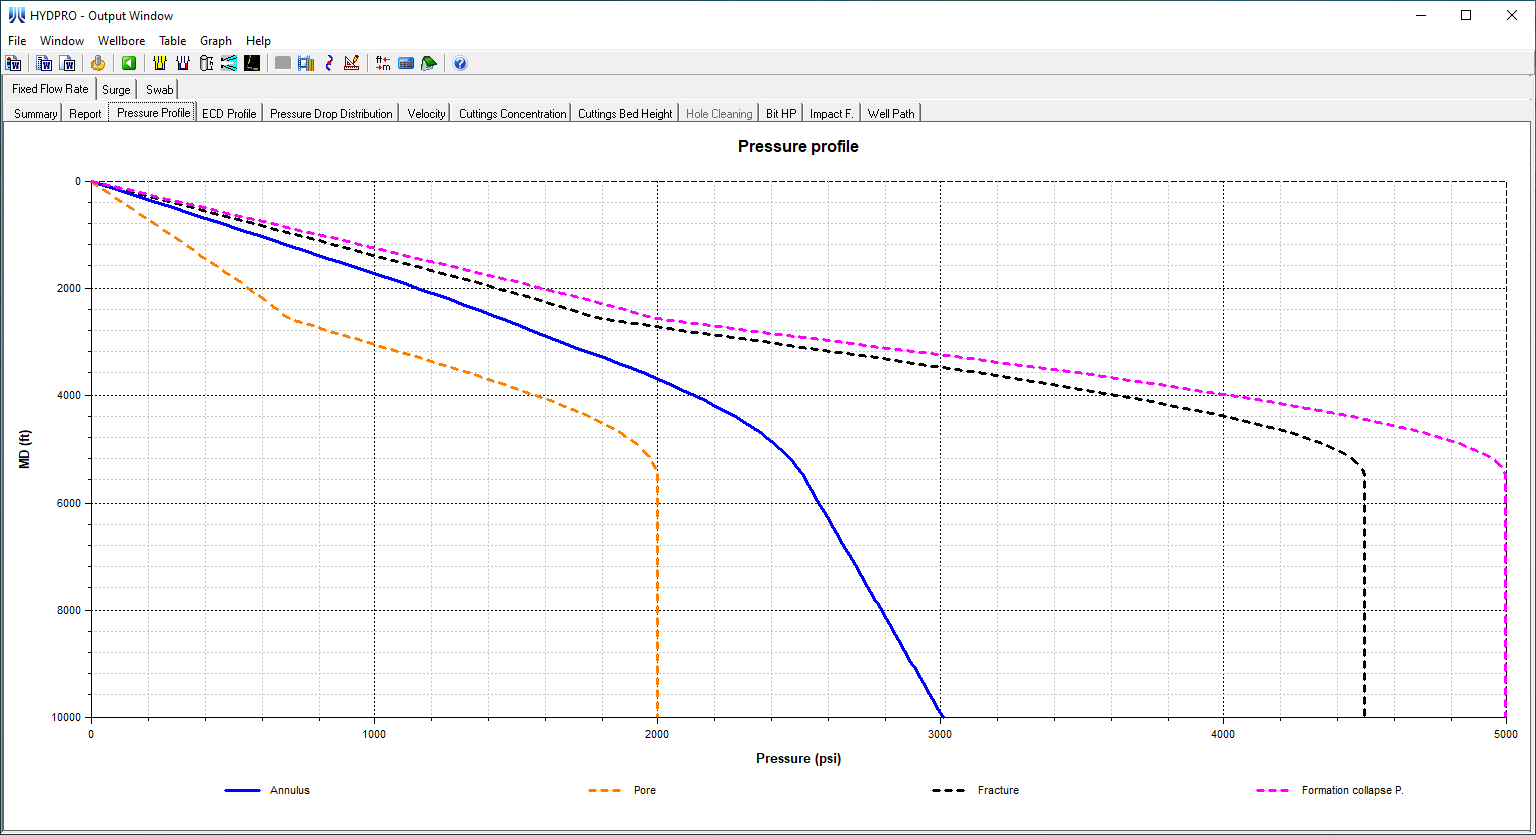Open the green notebook toolbar icon
This screenshot has width=1536, height=835.
click(429, 63)
